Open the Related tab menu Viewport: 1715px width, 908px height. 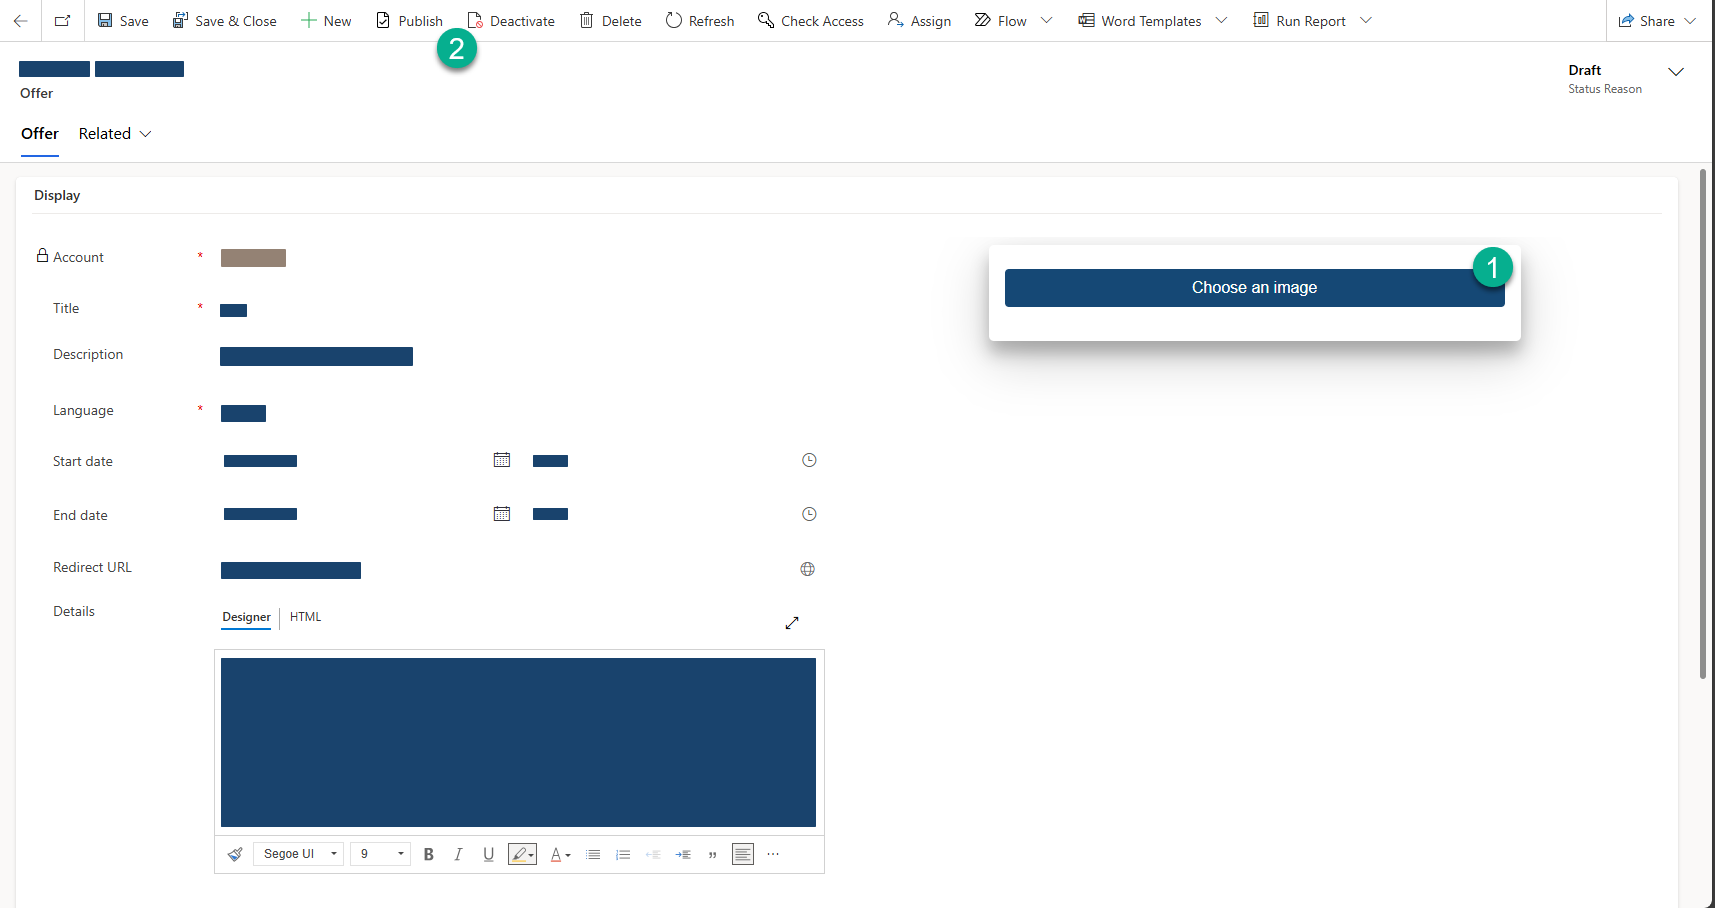115,134
